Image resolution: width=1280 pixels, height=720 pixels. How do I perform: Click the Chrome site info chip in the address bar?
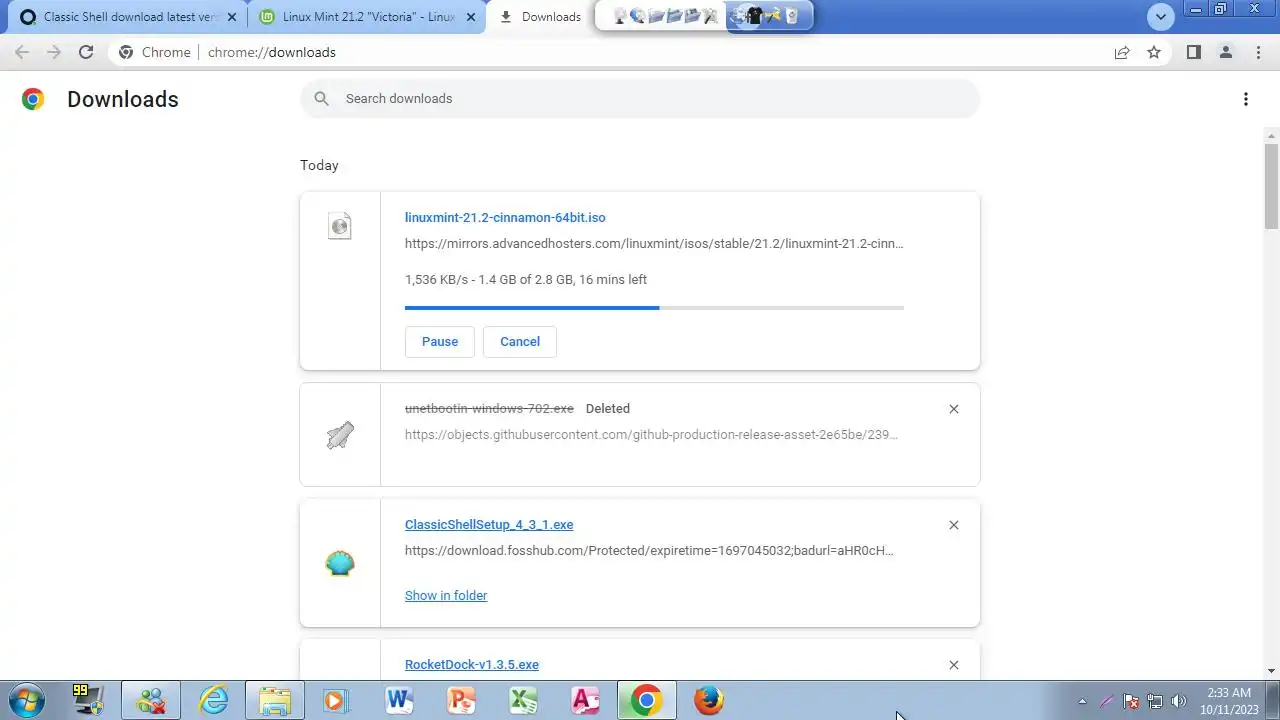pyautogui.click(x=156, y=52)
